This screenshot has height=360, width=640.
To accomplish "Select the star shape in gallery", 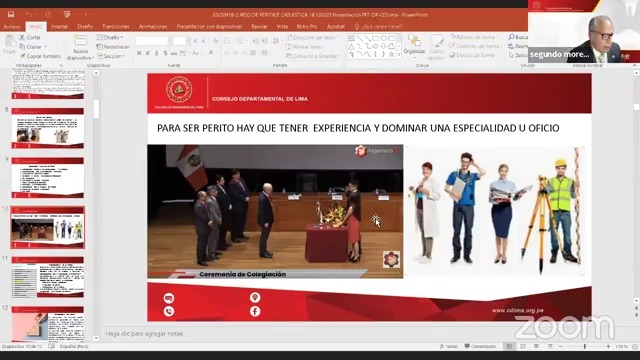I will point(391,54).
